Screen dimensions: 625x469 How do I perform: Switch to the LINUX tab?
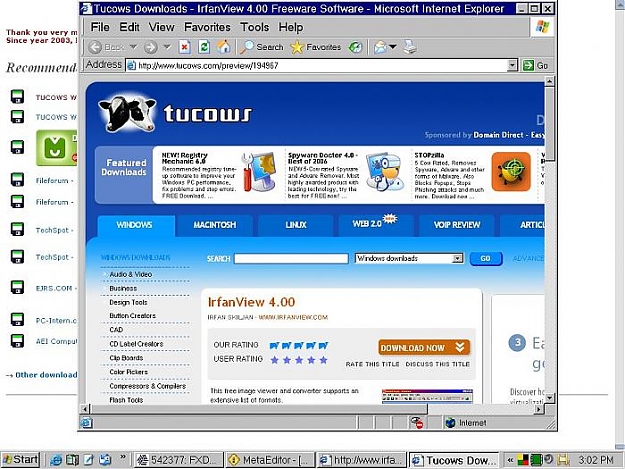pyautogui.click(x=296, y=225)
